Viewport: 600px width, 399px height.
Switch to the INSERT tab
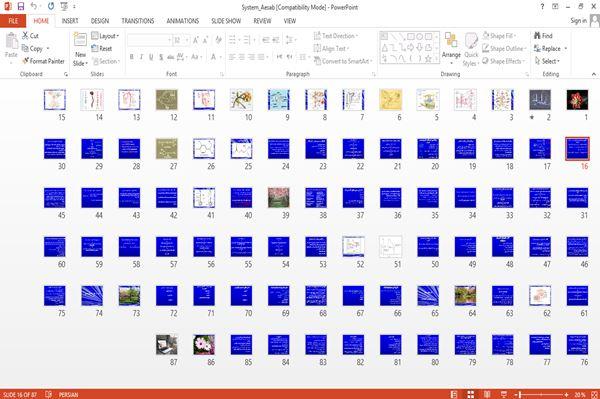pyautogui.click(x=70, y=21)
